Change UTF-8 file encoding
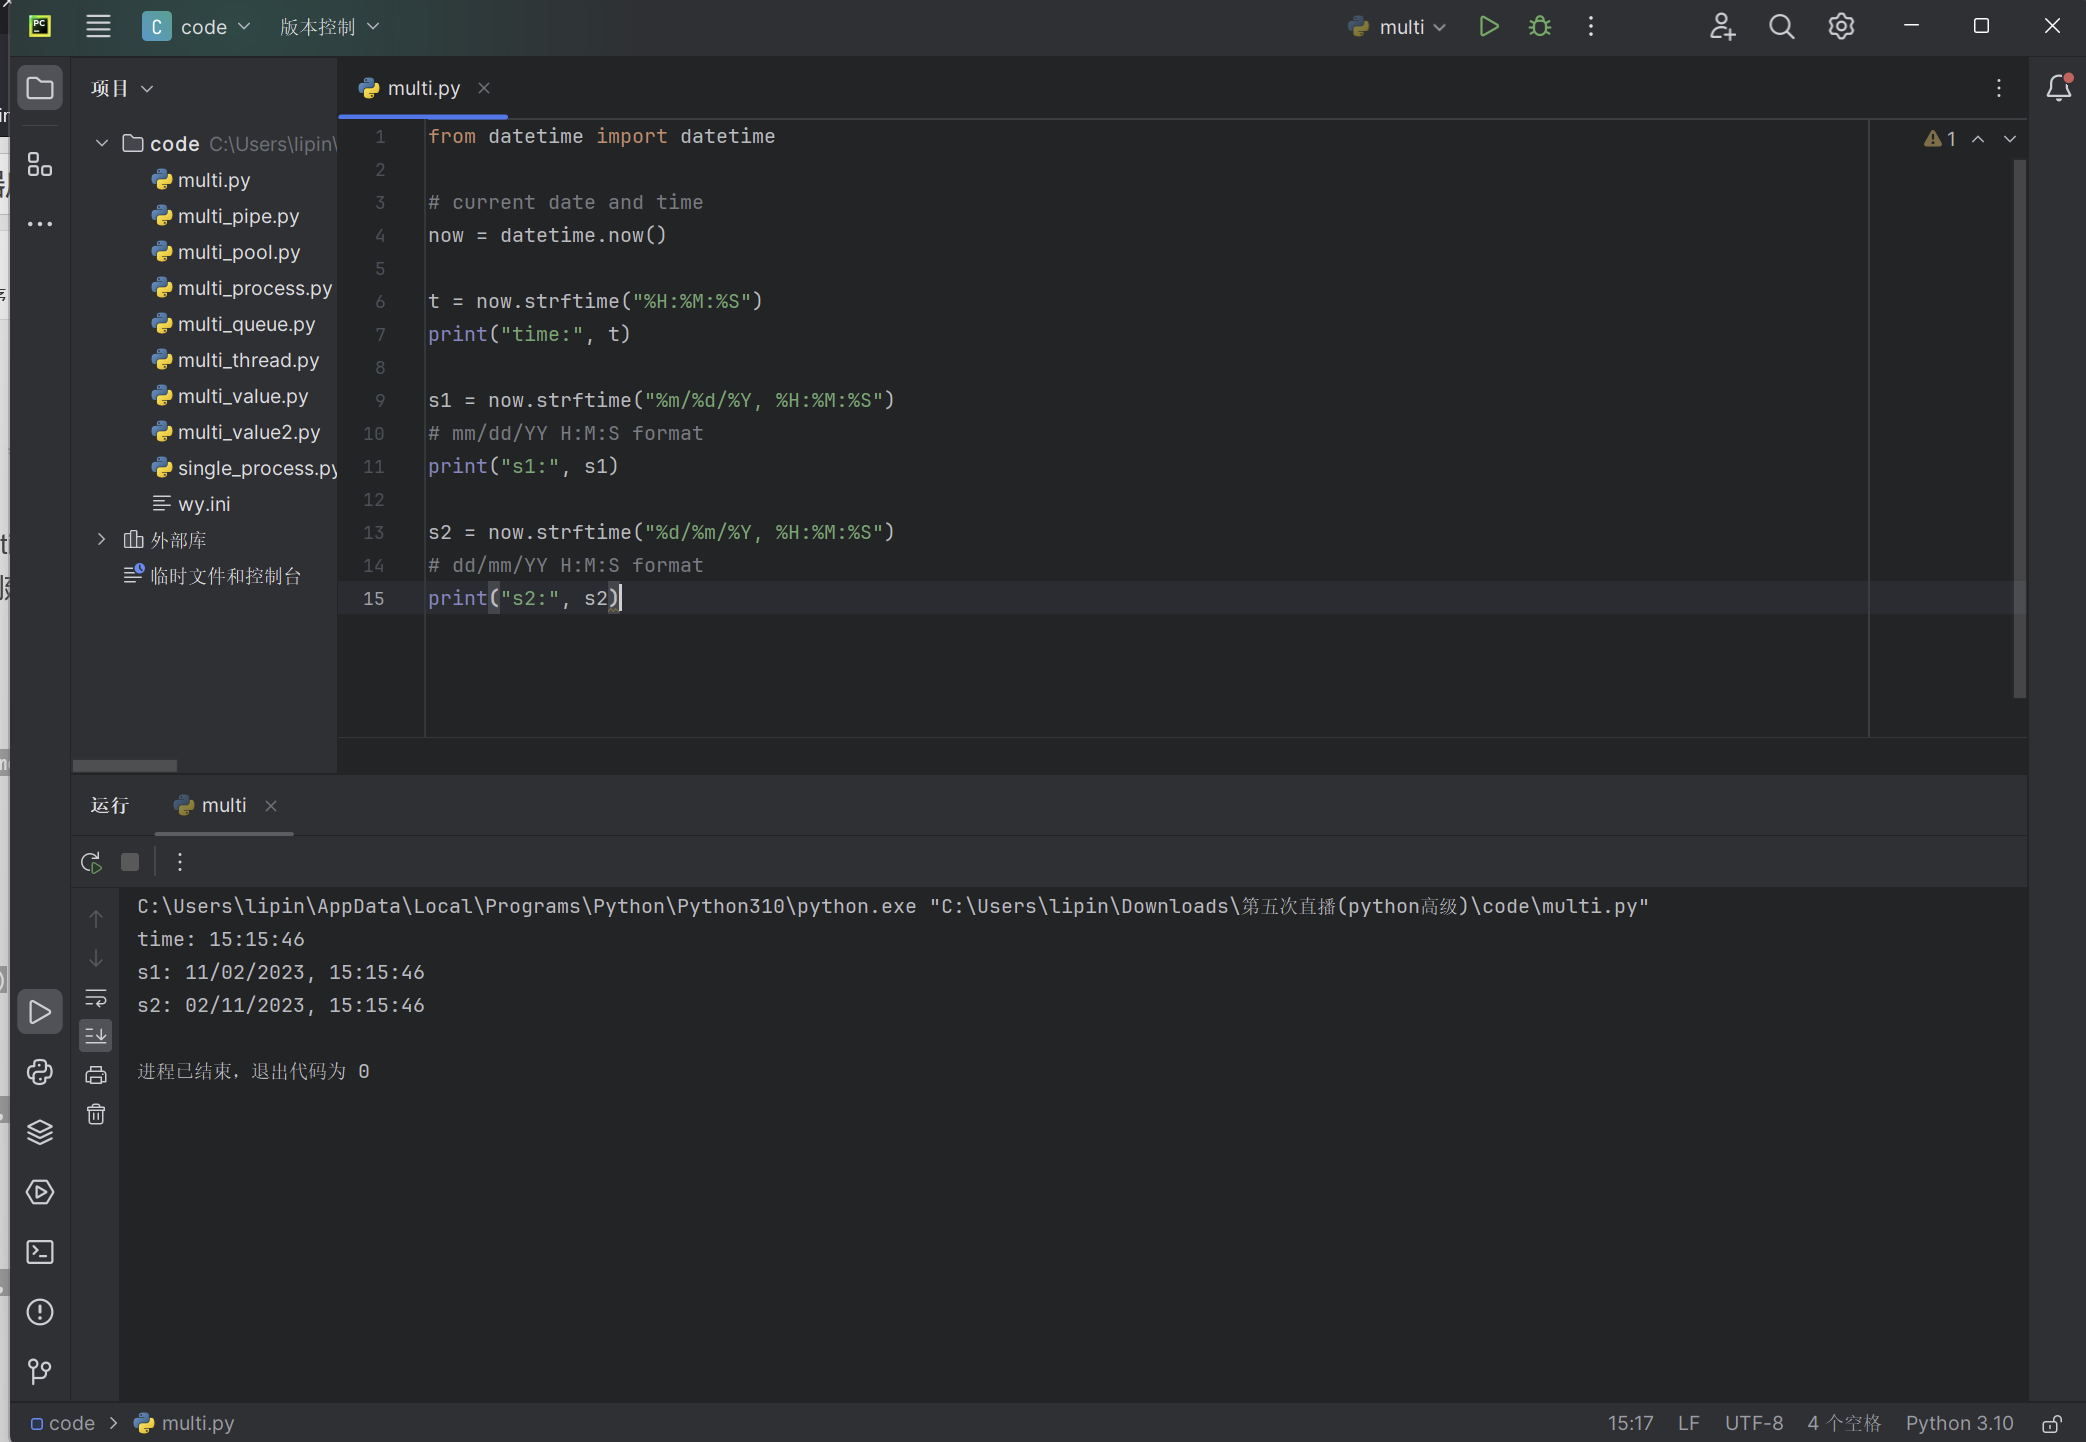This screenshot has height=1442, width=2086. tap(1754, 1423)
